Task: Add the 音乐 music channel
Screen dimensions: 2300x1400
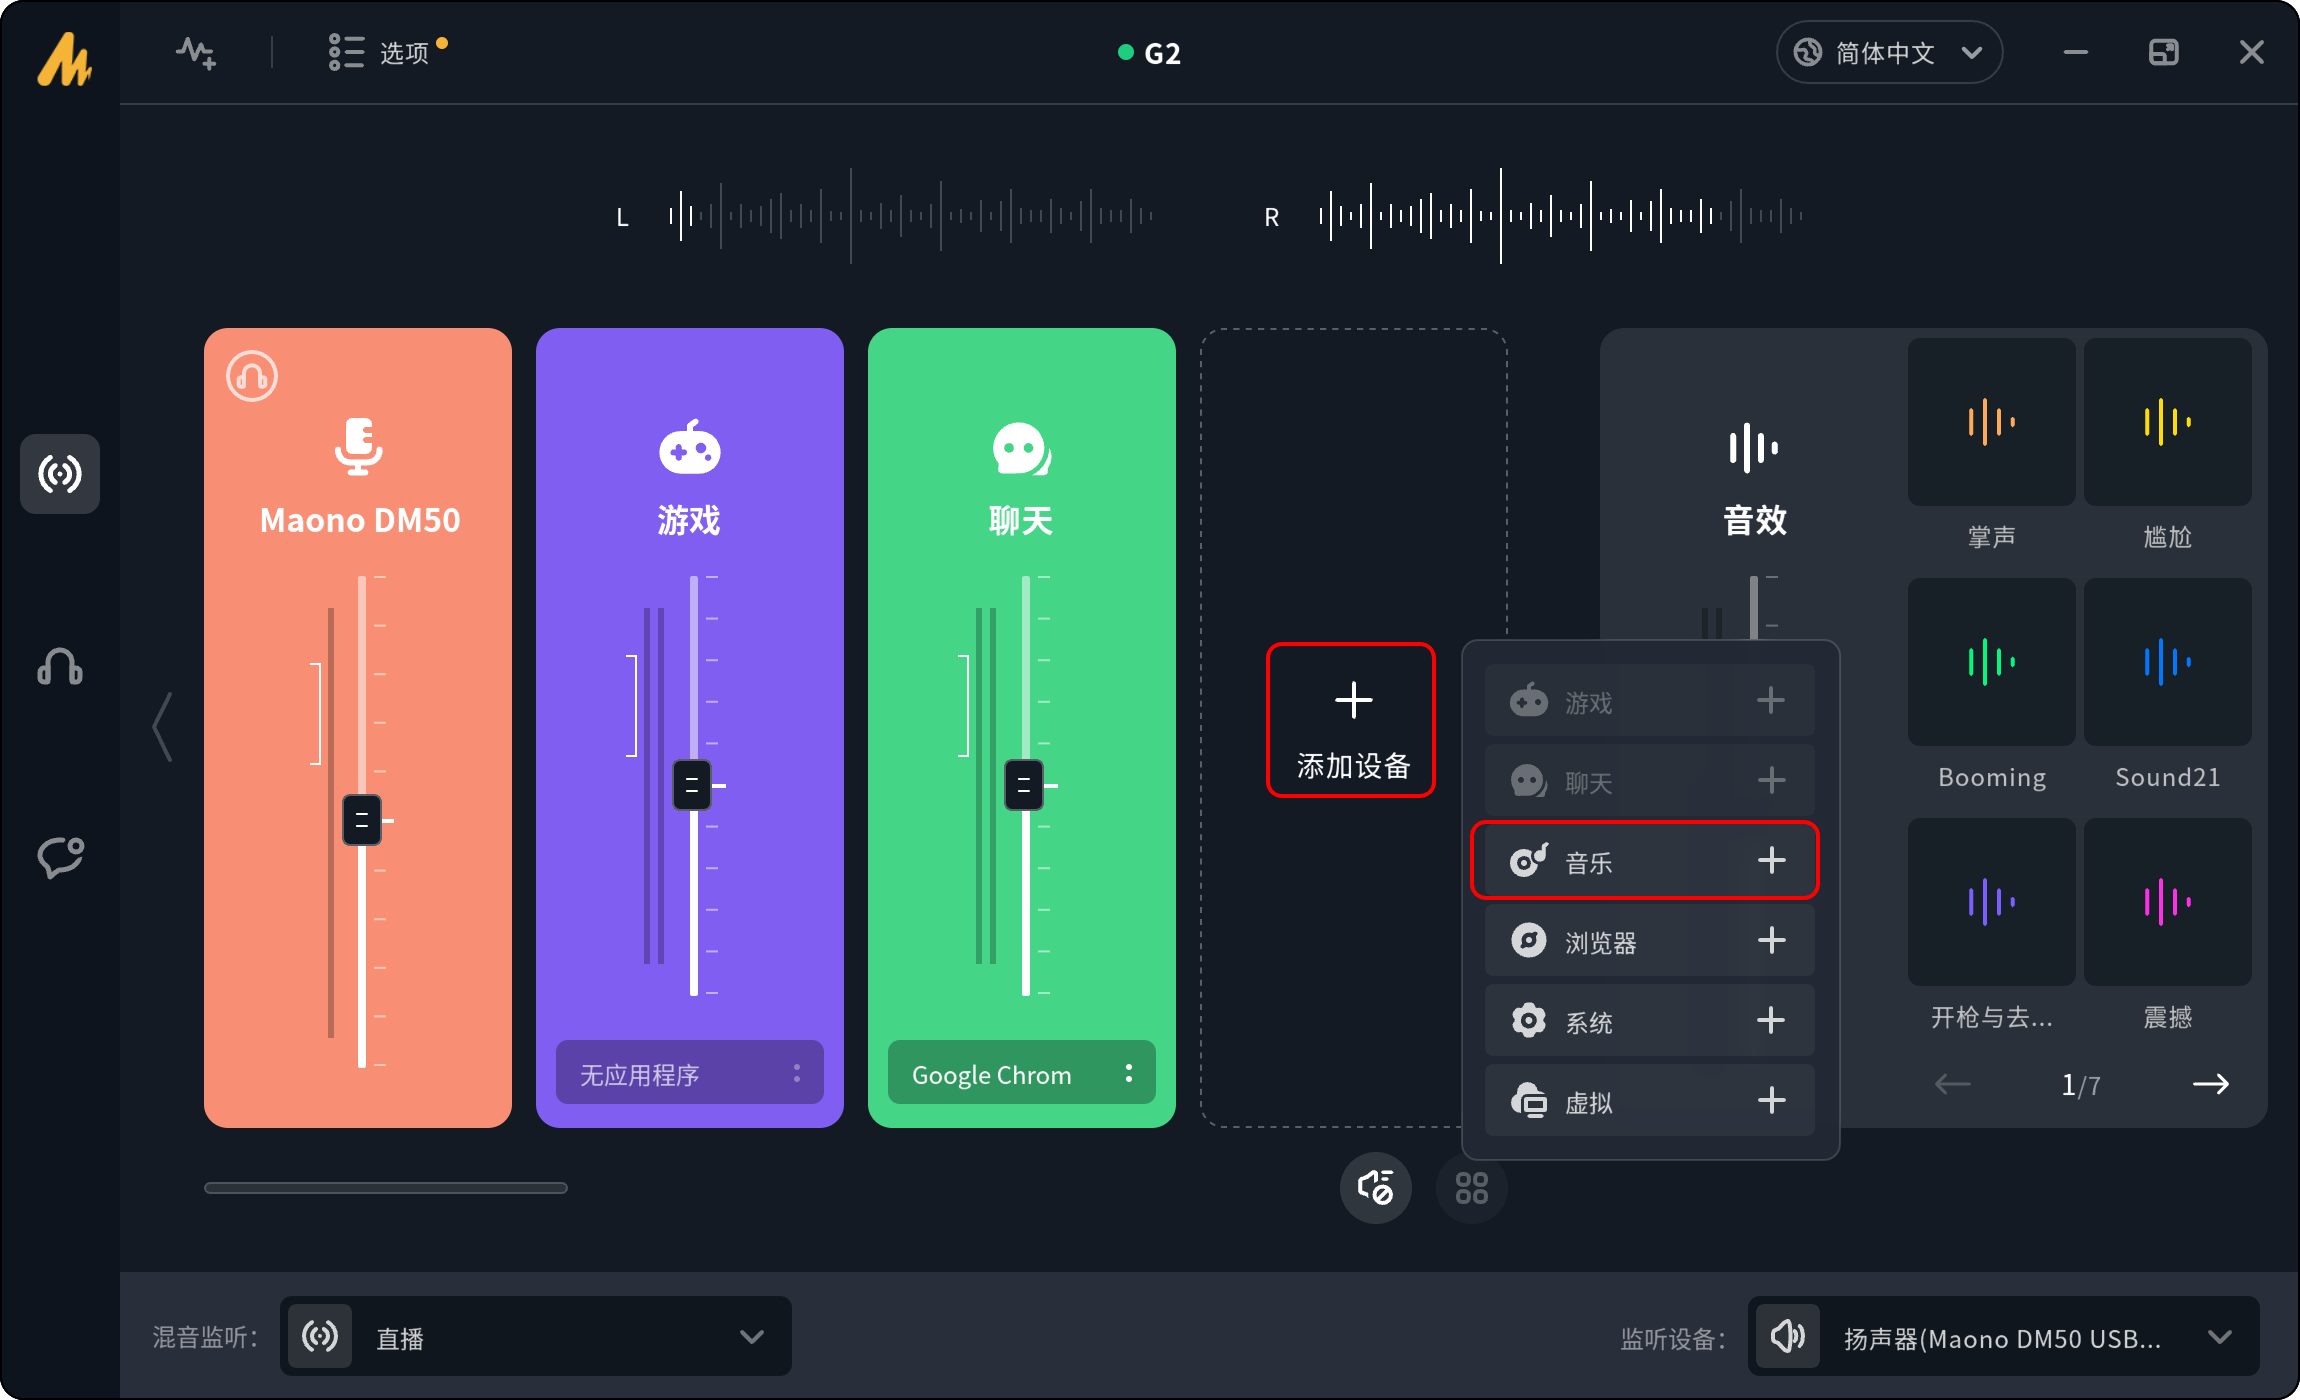Action: [1771, 860]
